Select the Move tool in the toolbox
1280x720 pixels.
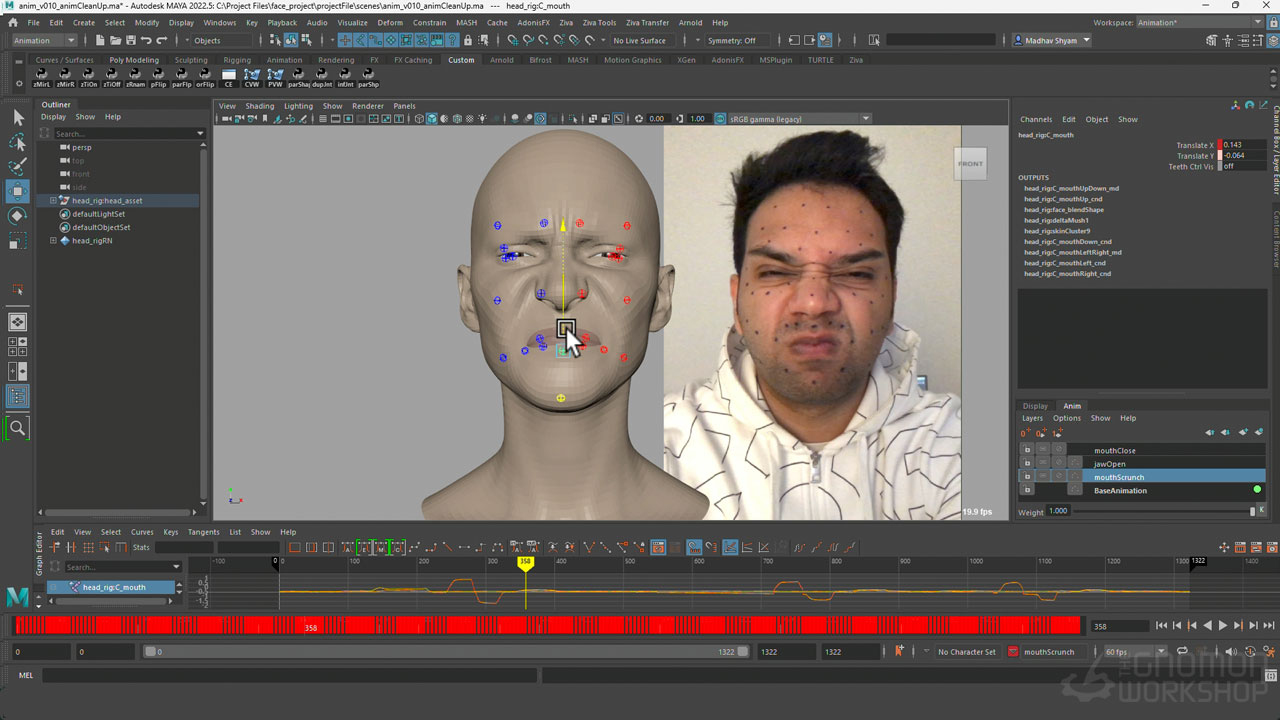coord(18,190)
